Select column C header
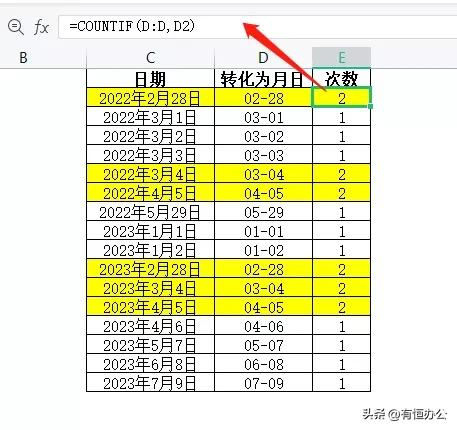This screenshot has height=430, width=457. [x=150, y=58]
